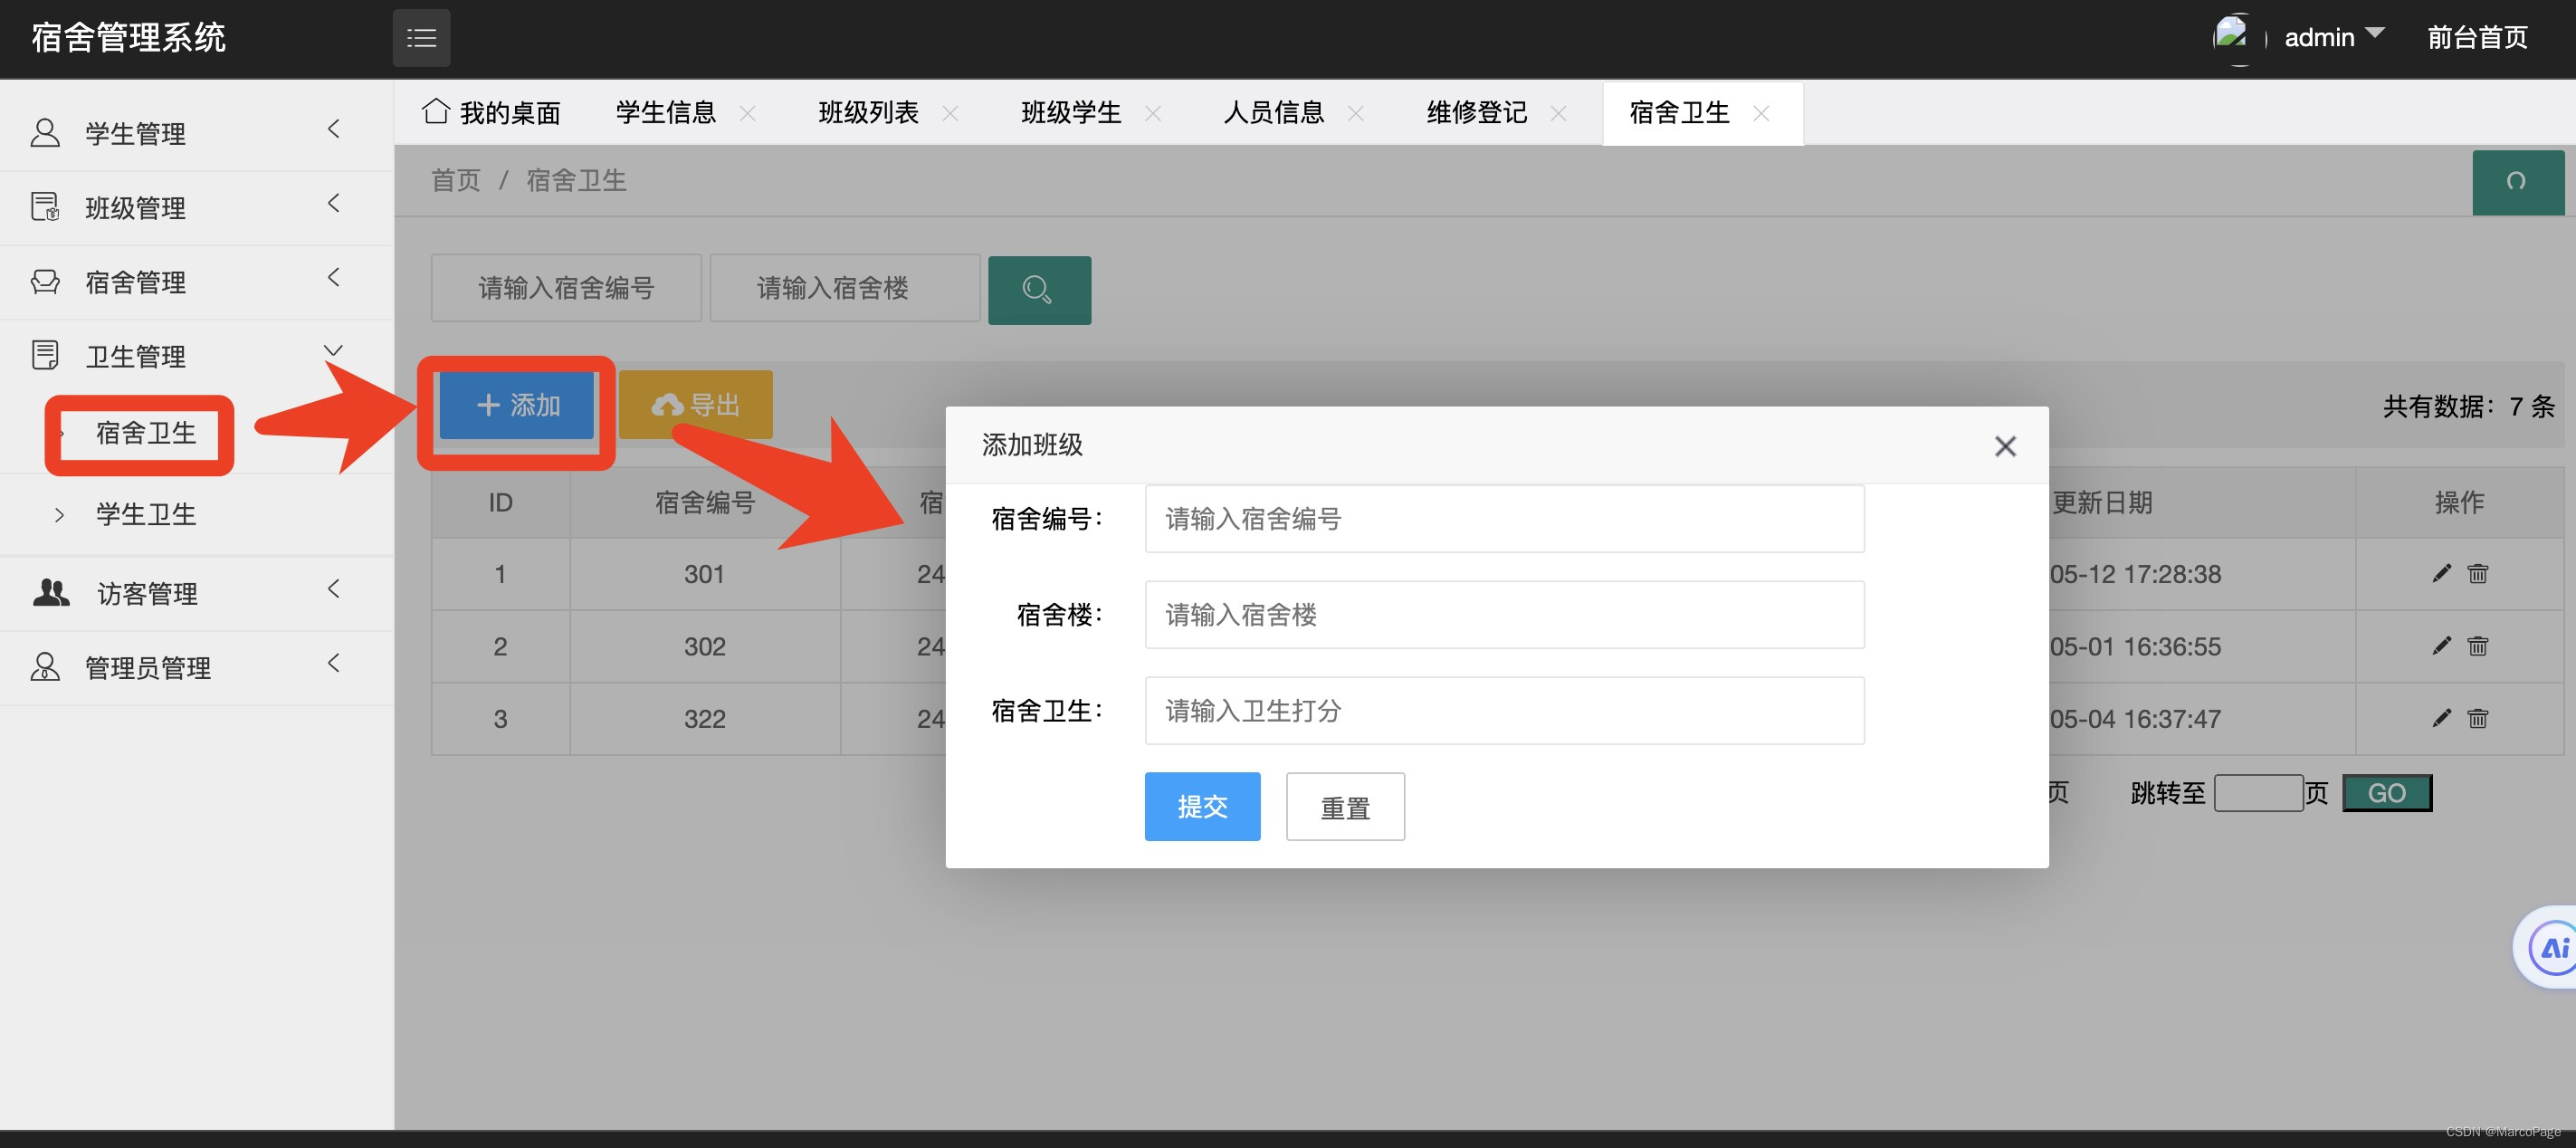The height and width of the screenshot is (1148, 2576).
Task: Click the 操作 column header
Action: tap(2459, 502)
